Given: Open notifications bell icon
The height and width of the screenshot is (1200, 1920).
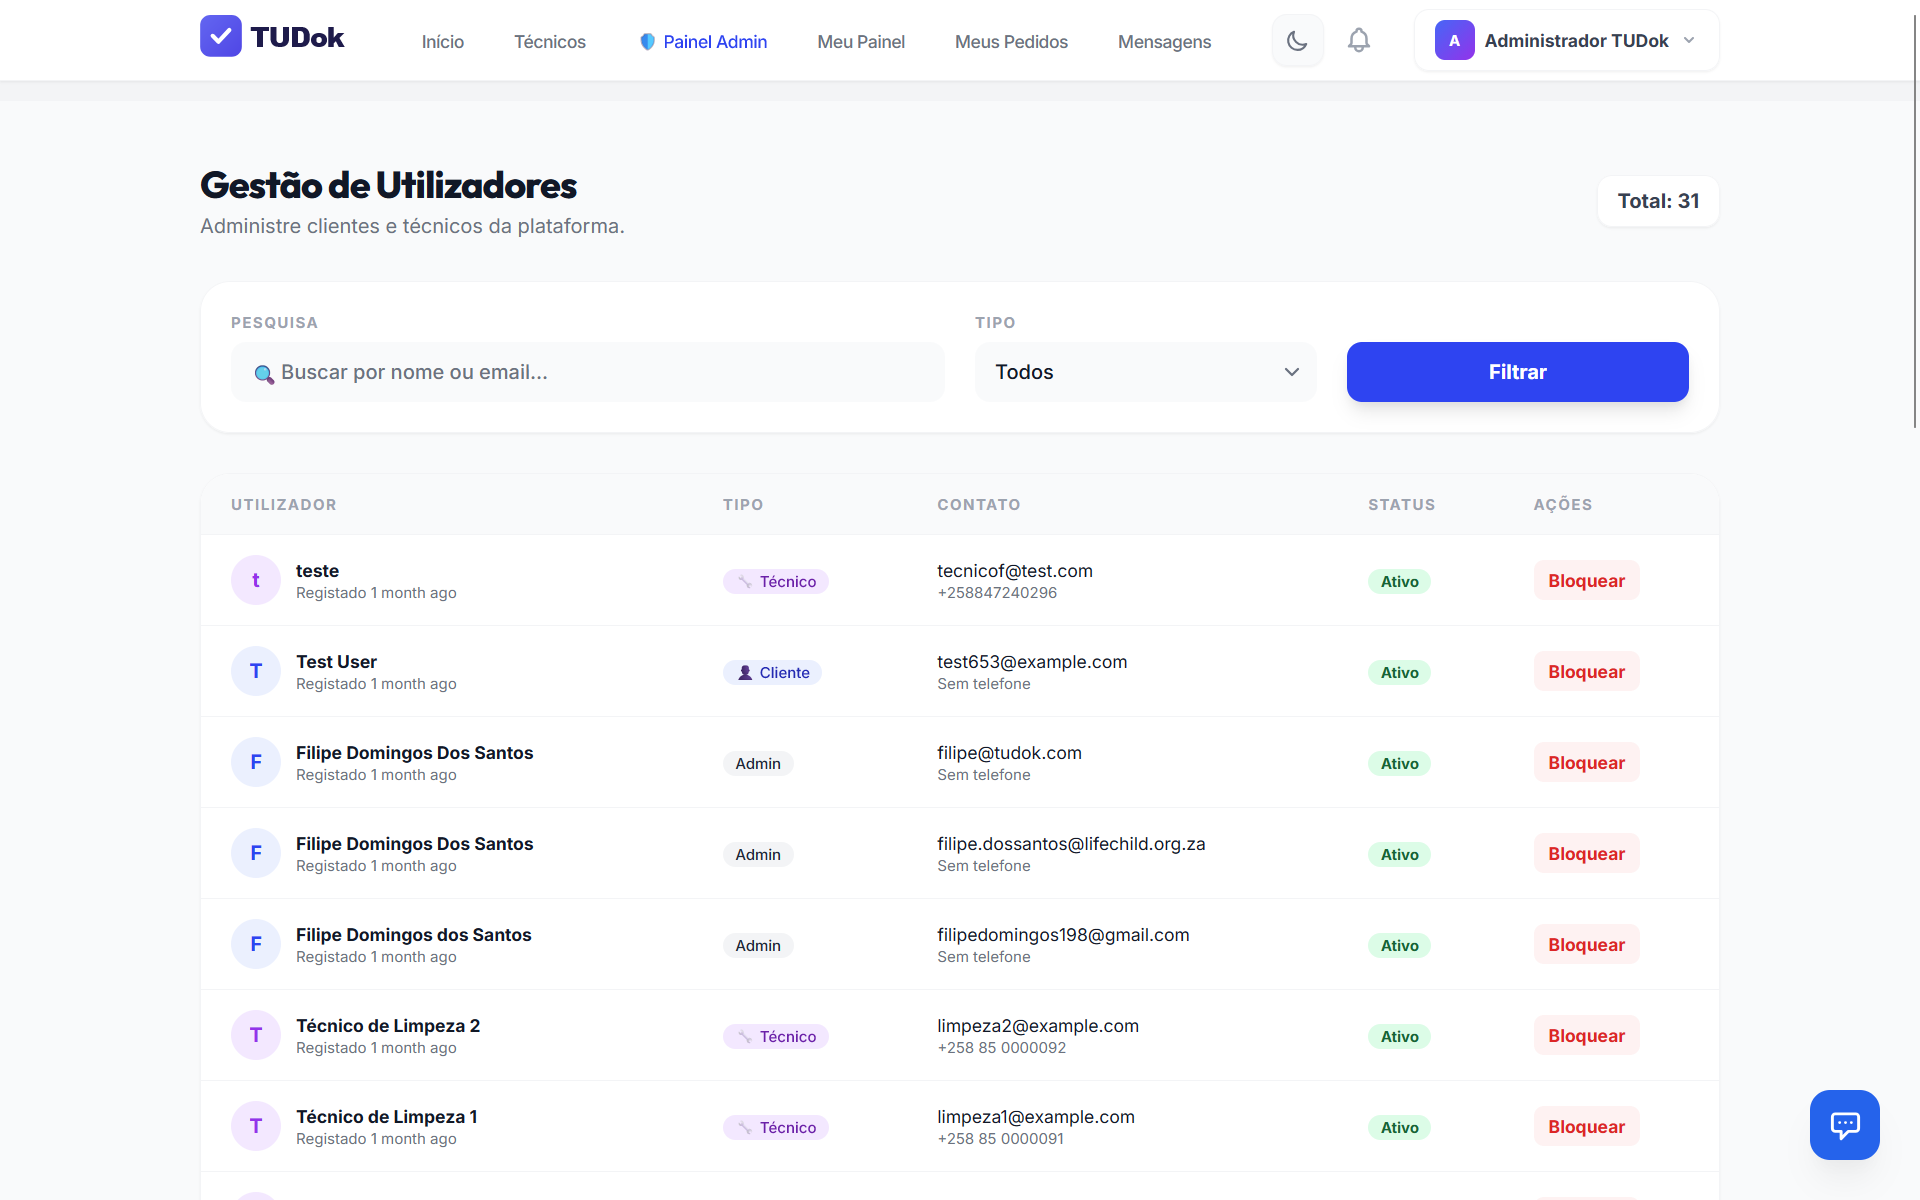Looking at the screenshot, I should pyautogui.click(x=1358, y=41).
